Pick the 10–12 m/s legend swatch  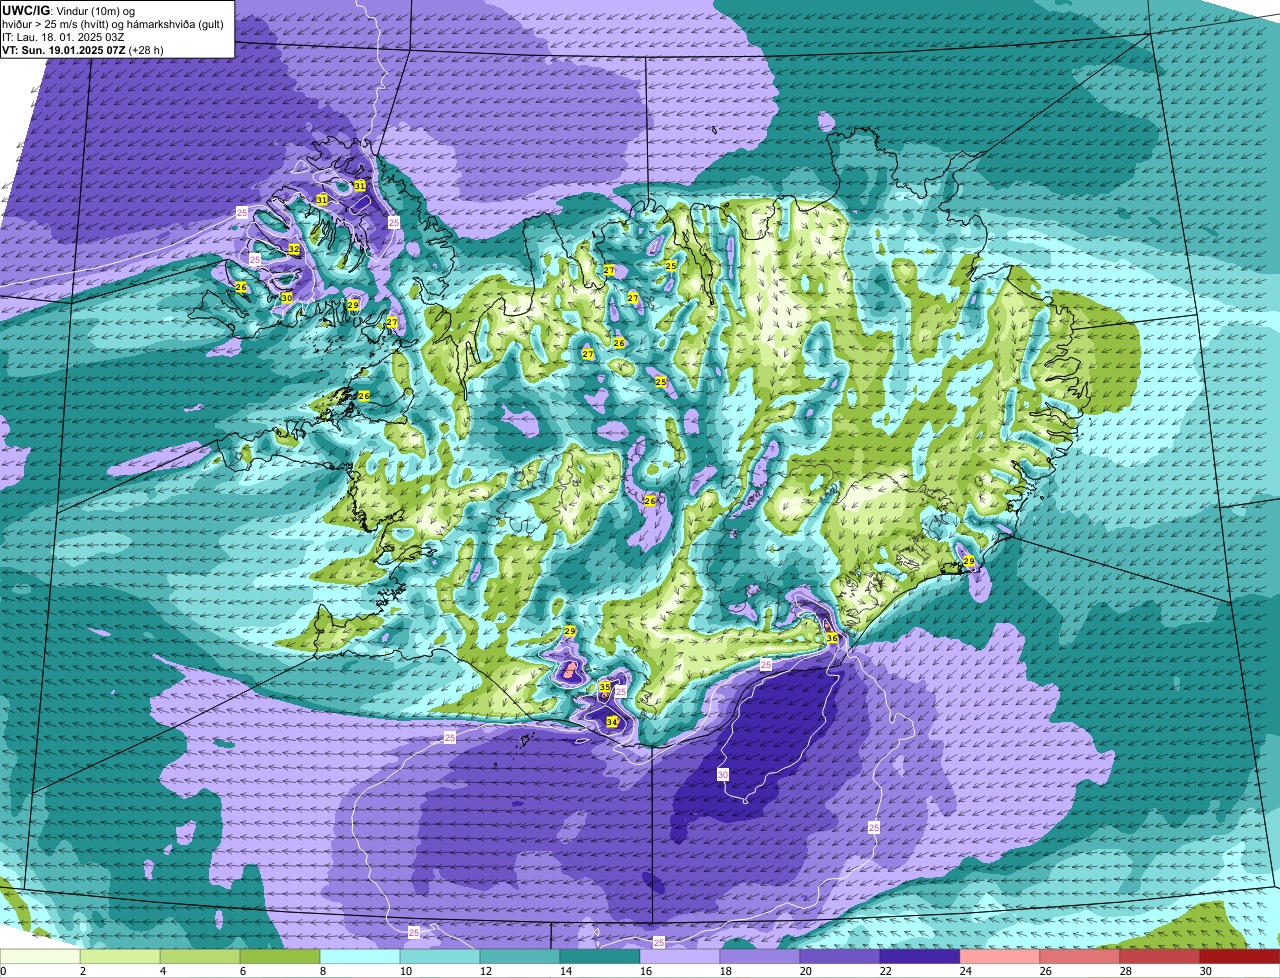tap(440, 957)
